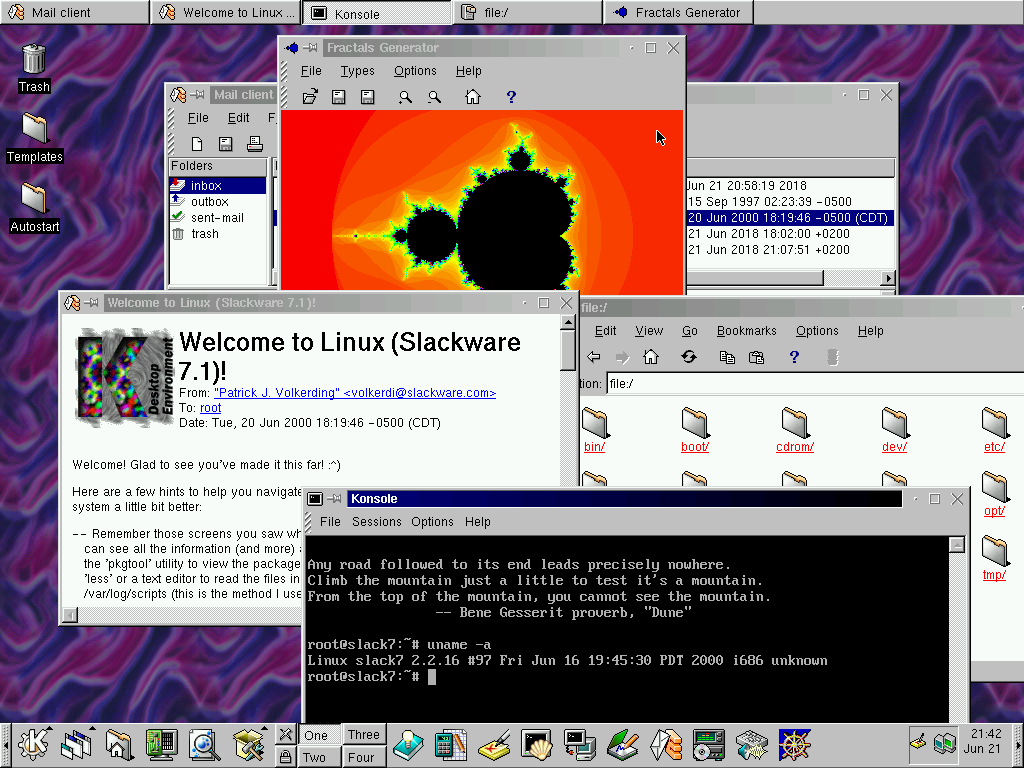Select the outbox folder in Mail client
The image size is (1024, 768).
click(x=209, y=202)
